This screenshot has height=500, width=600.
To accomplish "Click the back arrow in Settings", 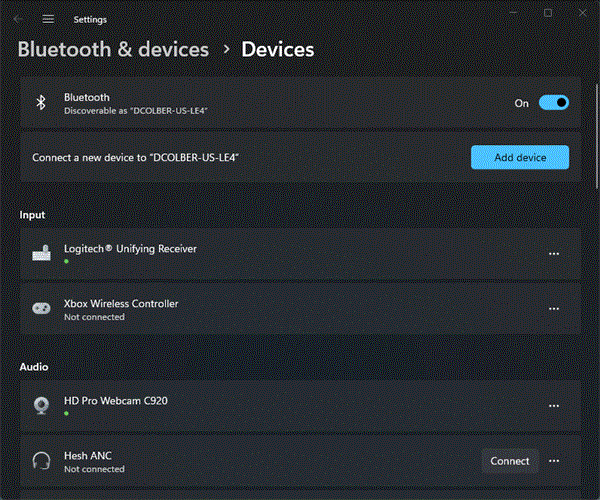I will coord(18,19).
